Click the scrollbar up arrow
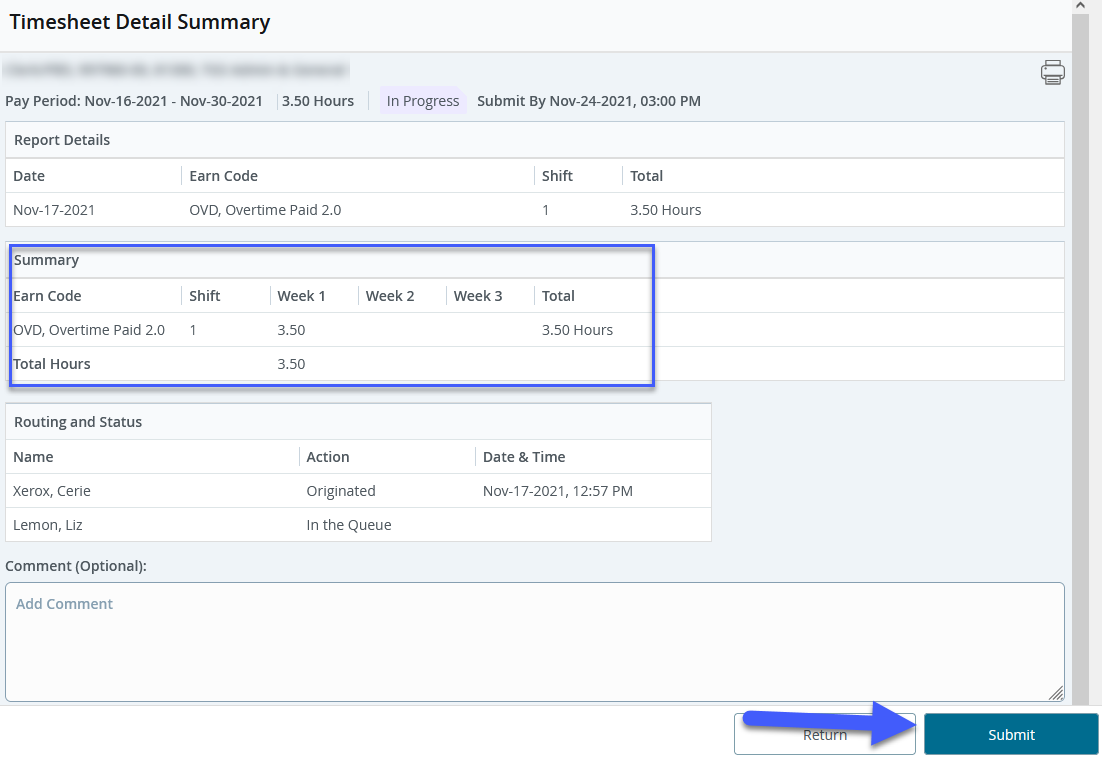 pos(1080,6)
